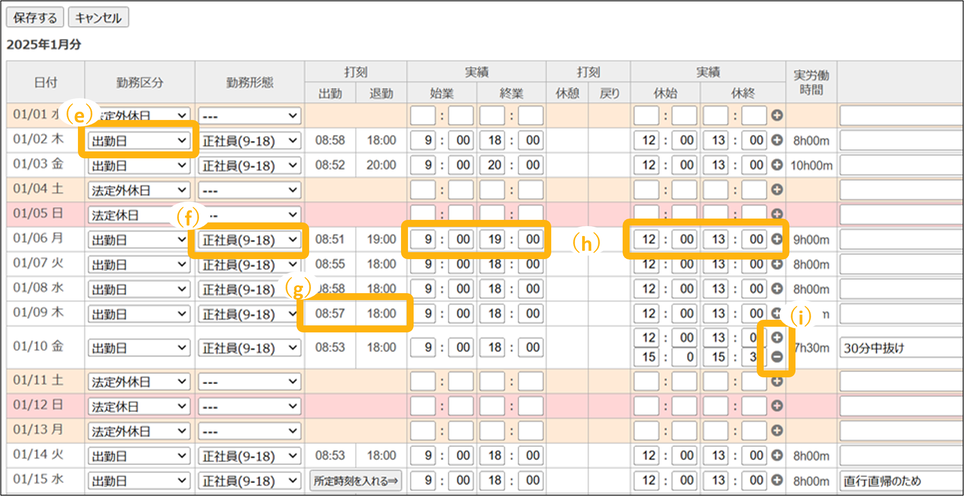The width and height of the screenshot is (964, 496).
Task: Select end hour field showing 20 on 01/03
Action: point(497,165)
